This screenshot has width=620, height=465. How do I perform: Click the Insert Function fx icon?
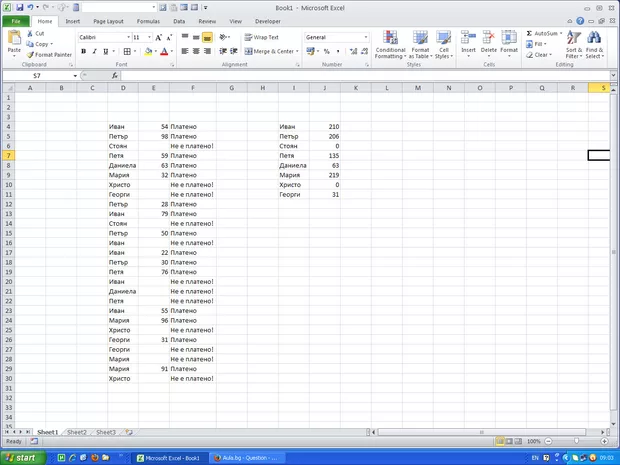(x=115, y=76)
